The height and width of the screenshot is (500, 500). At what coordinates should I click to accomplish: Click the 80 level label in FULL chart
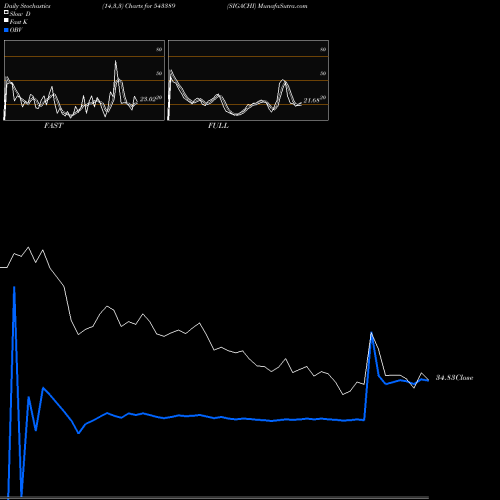coord(323,49)
